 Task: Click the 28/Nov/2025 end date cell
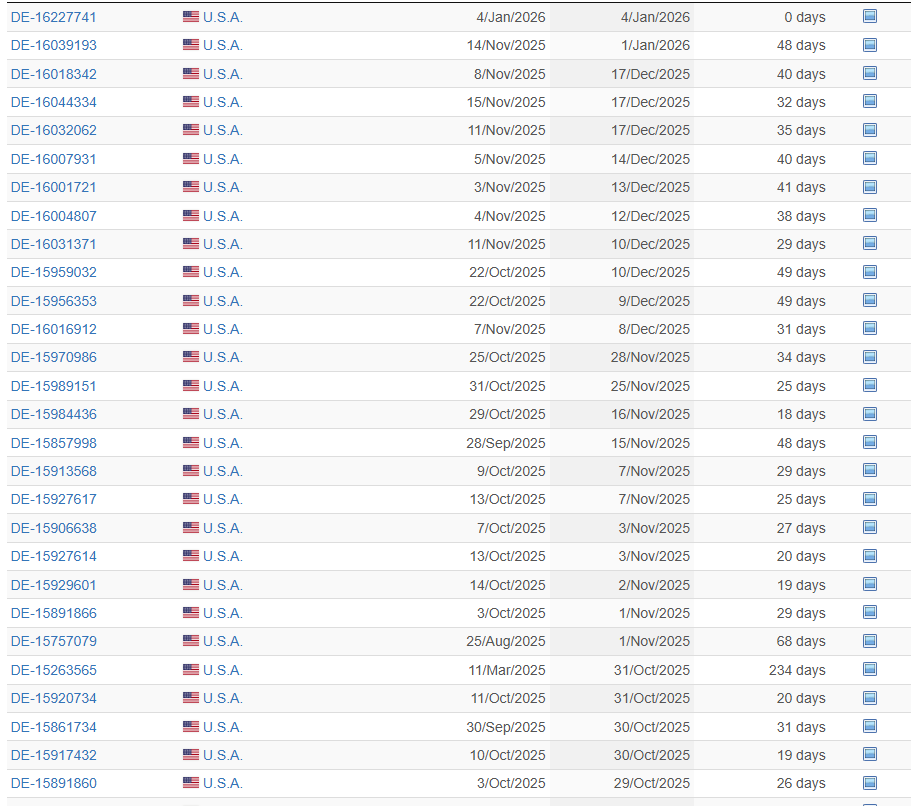[650, 357]
